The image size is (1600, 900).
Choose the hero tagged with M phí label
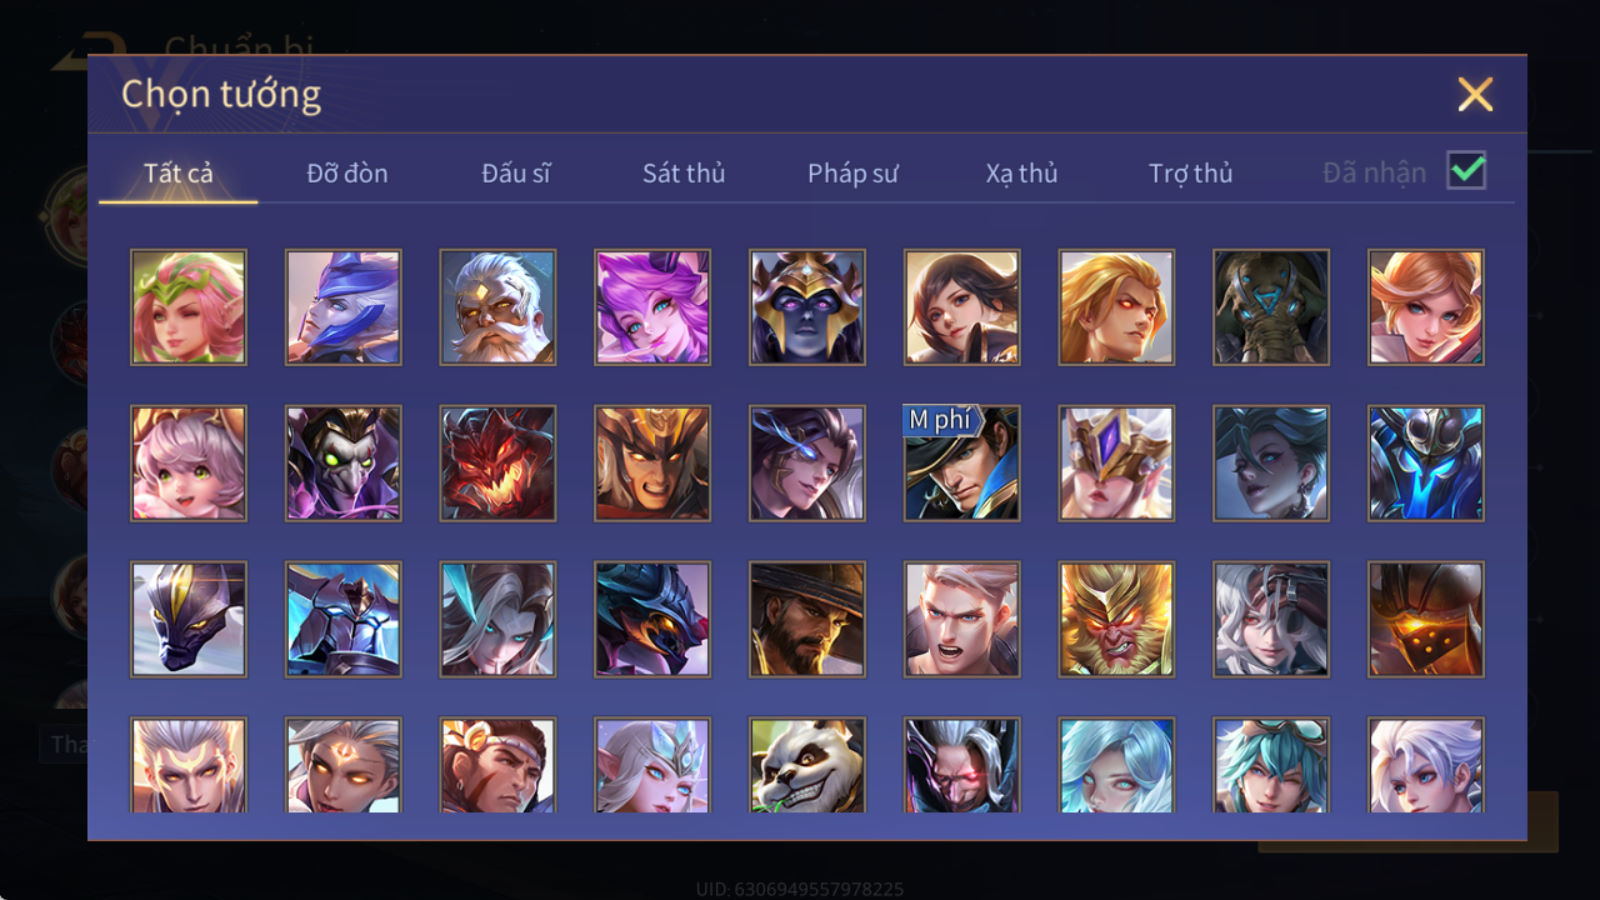[x=962, y=463]
